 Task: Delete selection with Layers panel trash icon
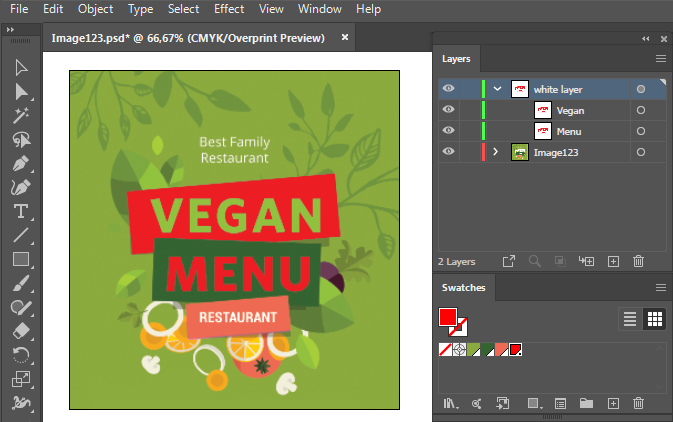point(638,261)
